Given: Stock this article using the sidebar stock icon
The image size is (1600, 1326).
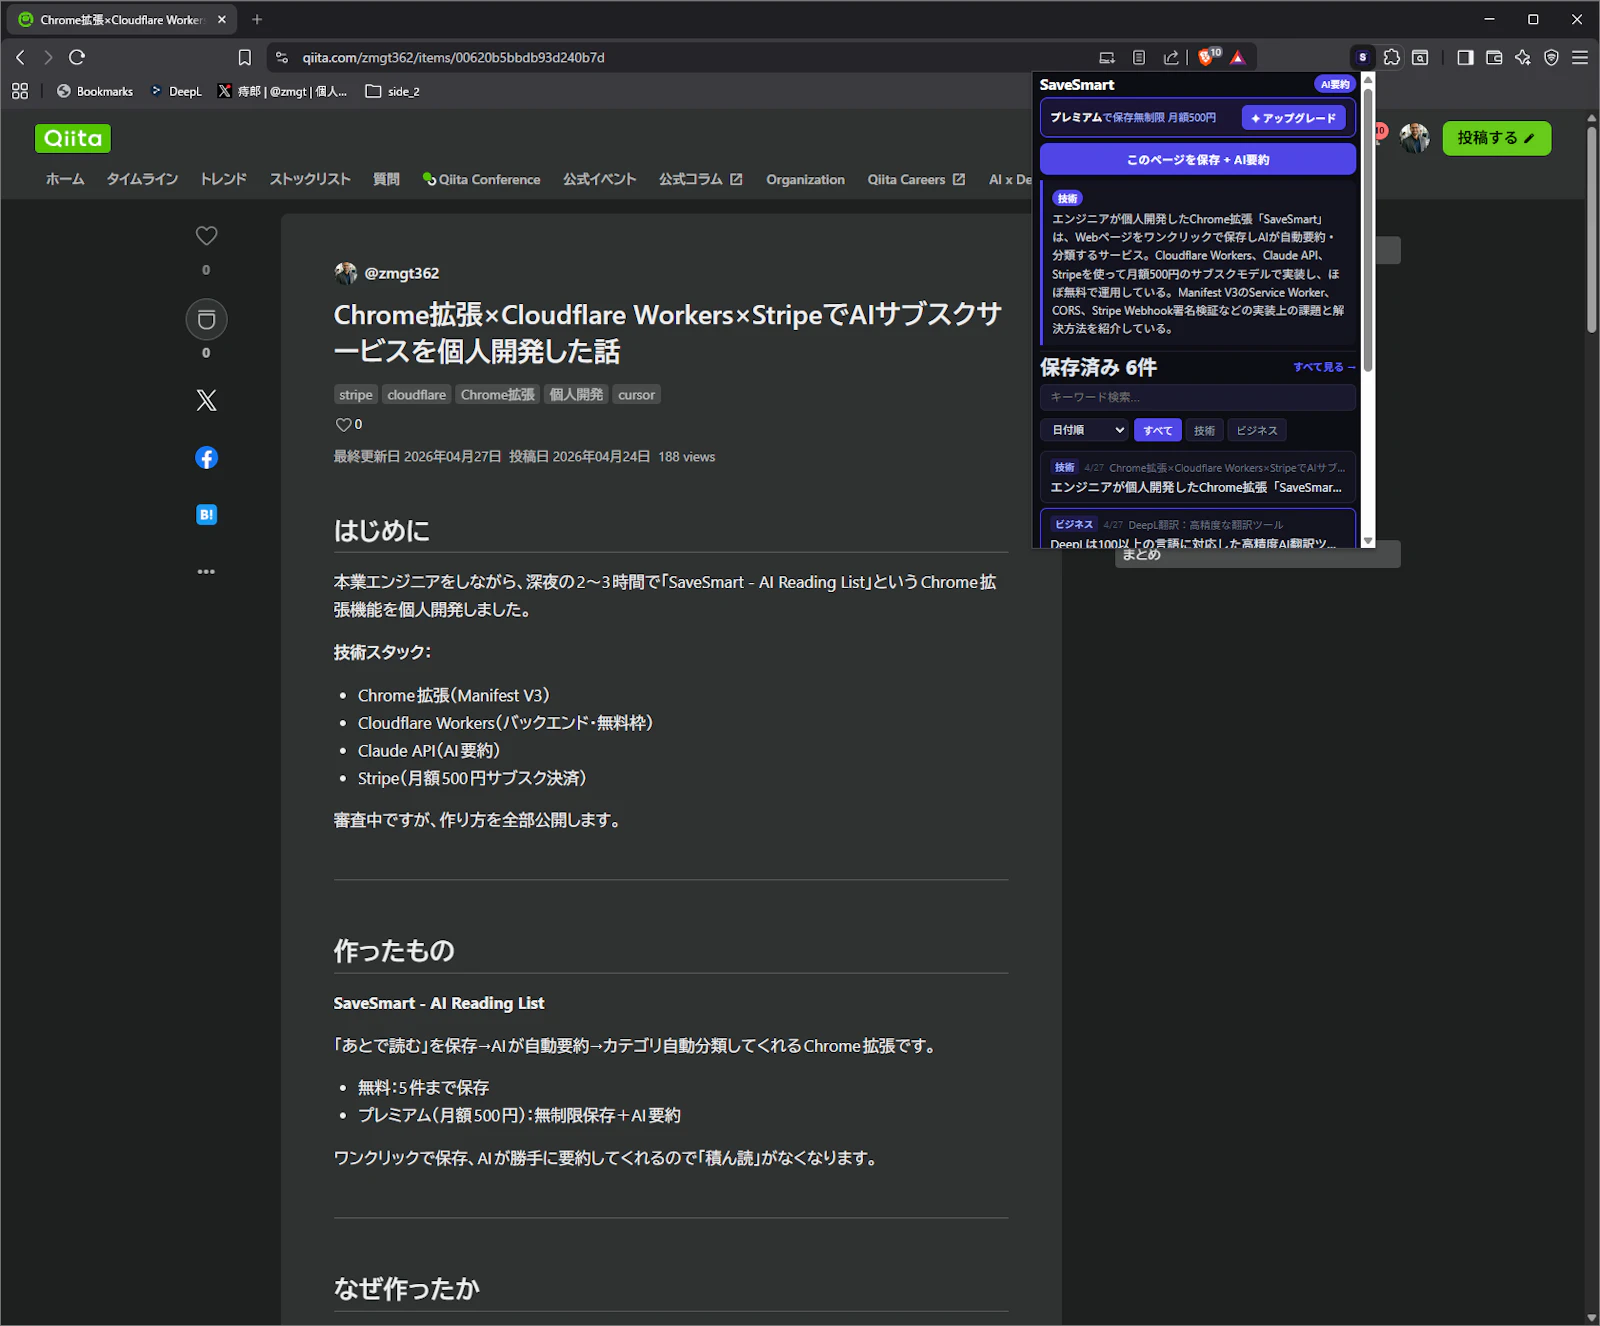Looking at the screenshot, I should tap(206, 320).
